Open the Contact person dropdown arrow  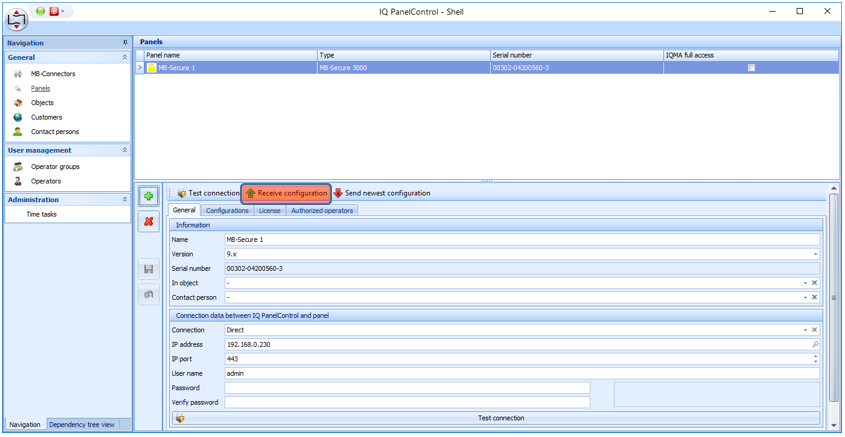(806, 297)
